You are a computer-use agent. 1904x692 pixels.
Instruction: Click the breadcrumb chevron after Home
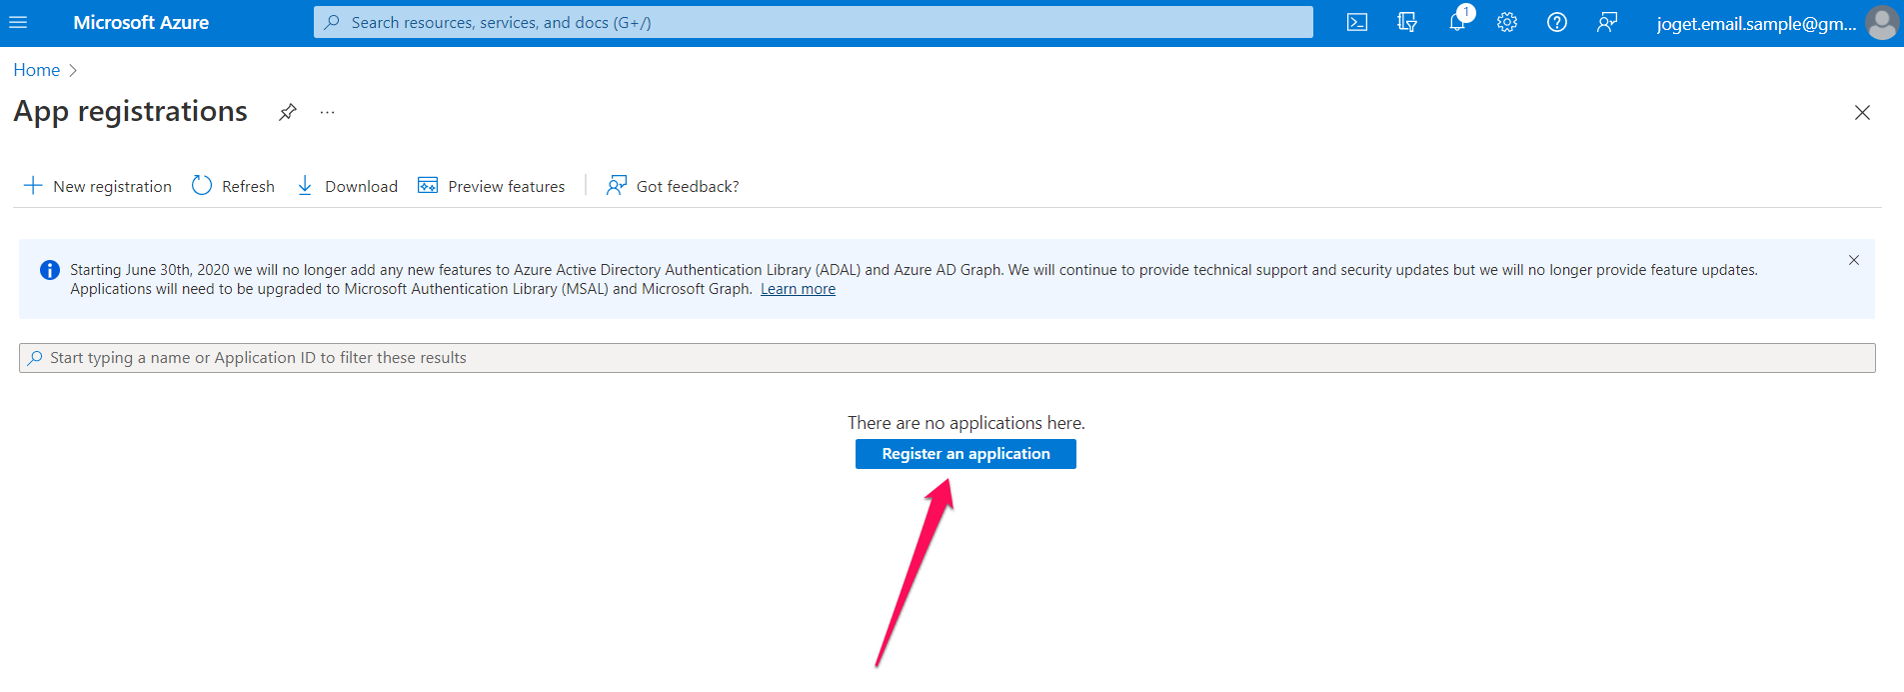point(72,70)
